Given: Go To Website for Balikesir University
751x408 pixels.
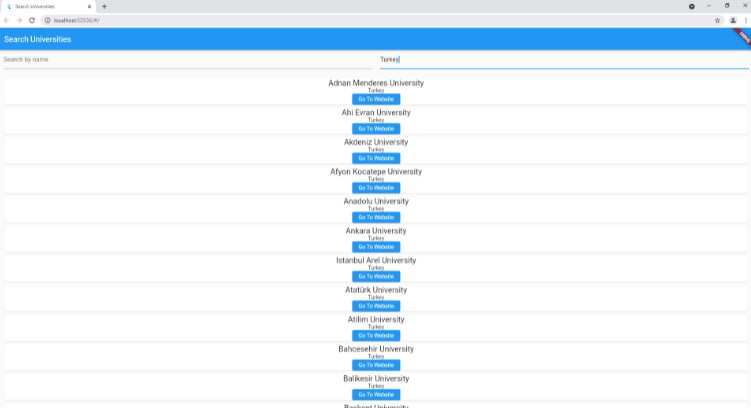Looking at the screenshot, I should [x=376, y=395].
